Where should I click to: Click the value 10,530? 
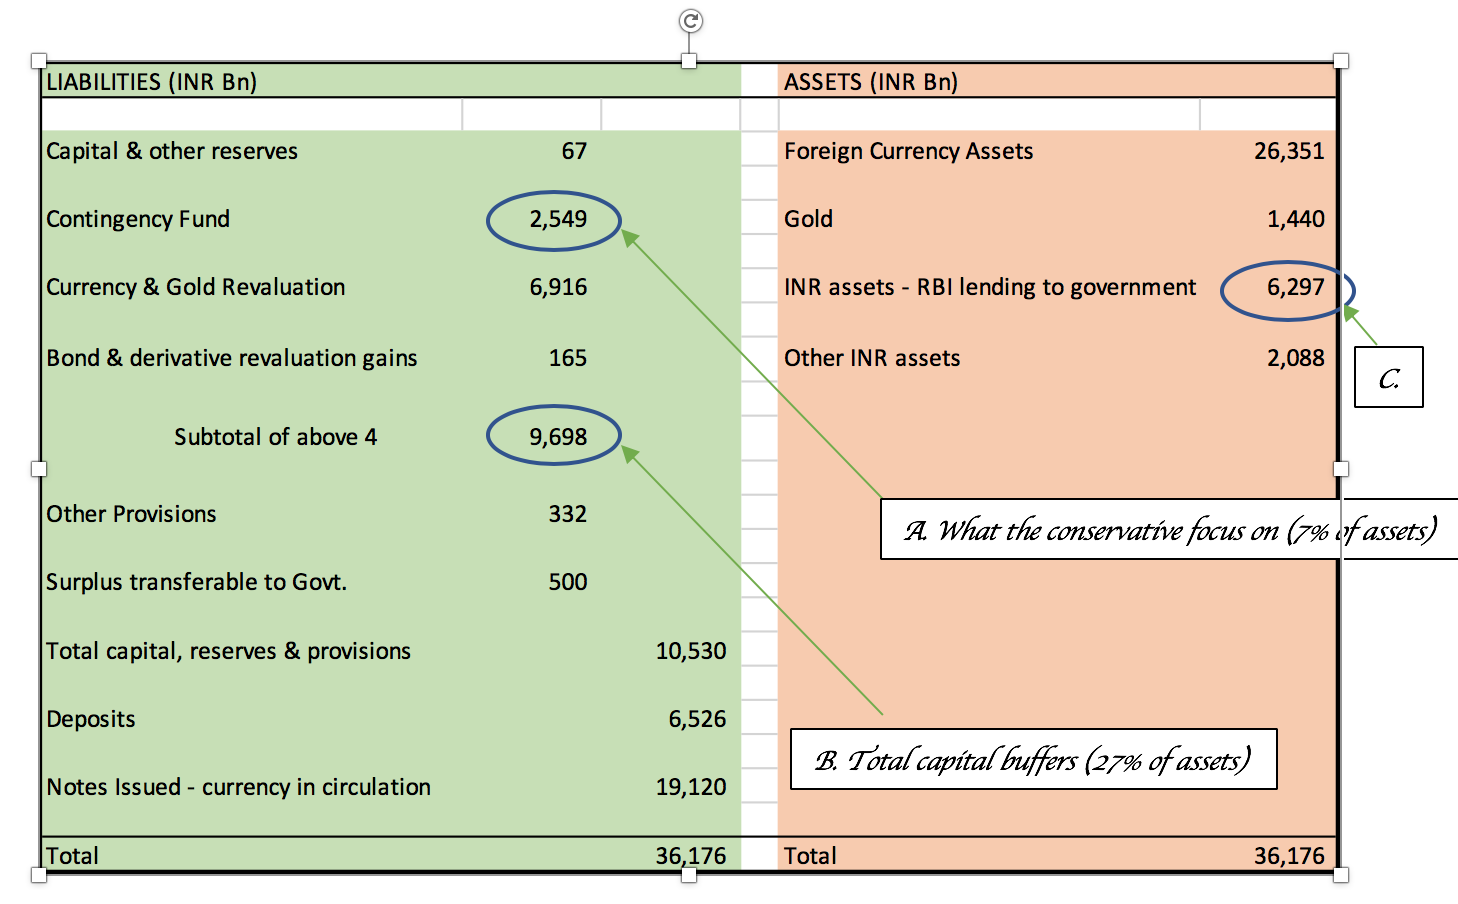(x=691, y=651)
